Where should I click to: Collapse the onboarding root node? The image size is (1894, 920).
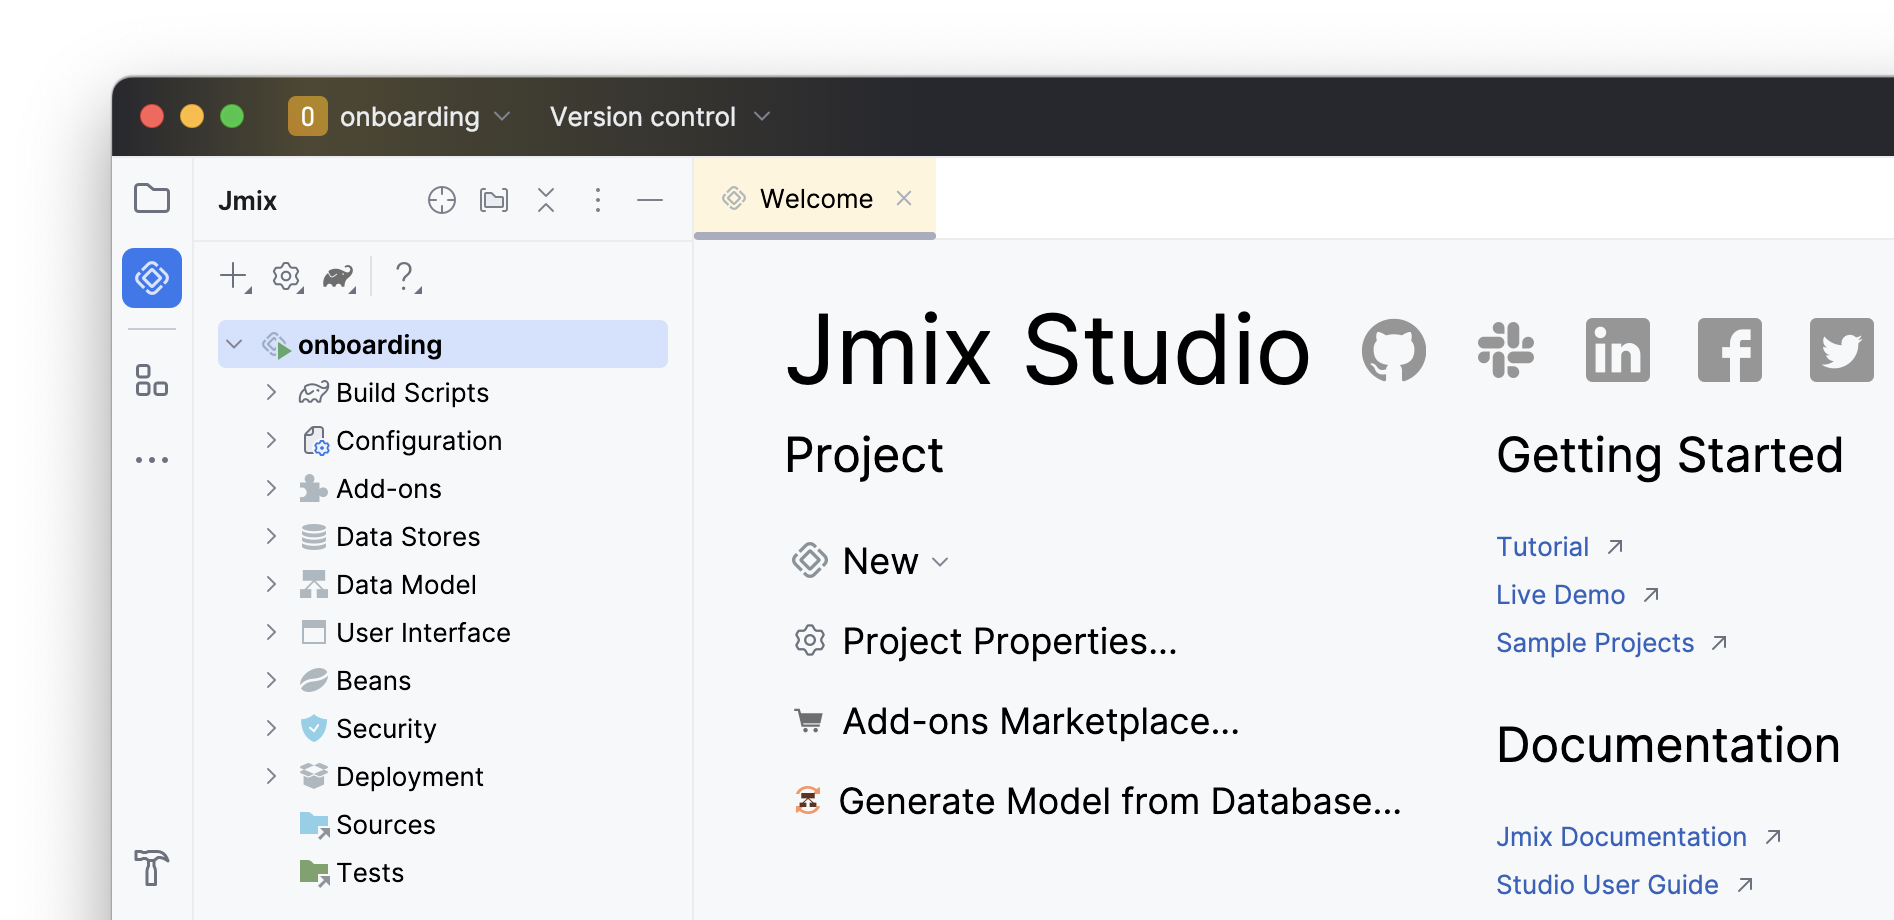click(x=235, y=344)
